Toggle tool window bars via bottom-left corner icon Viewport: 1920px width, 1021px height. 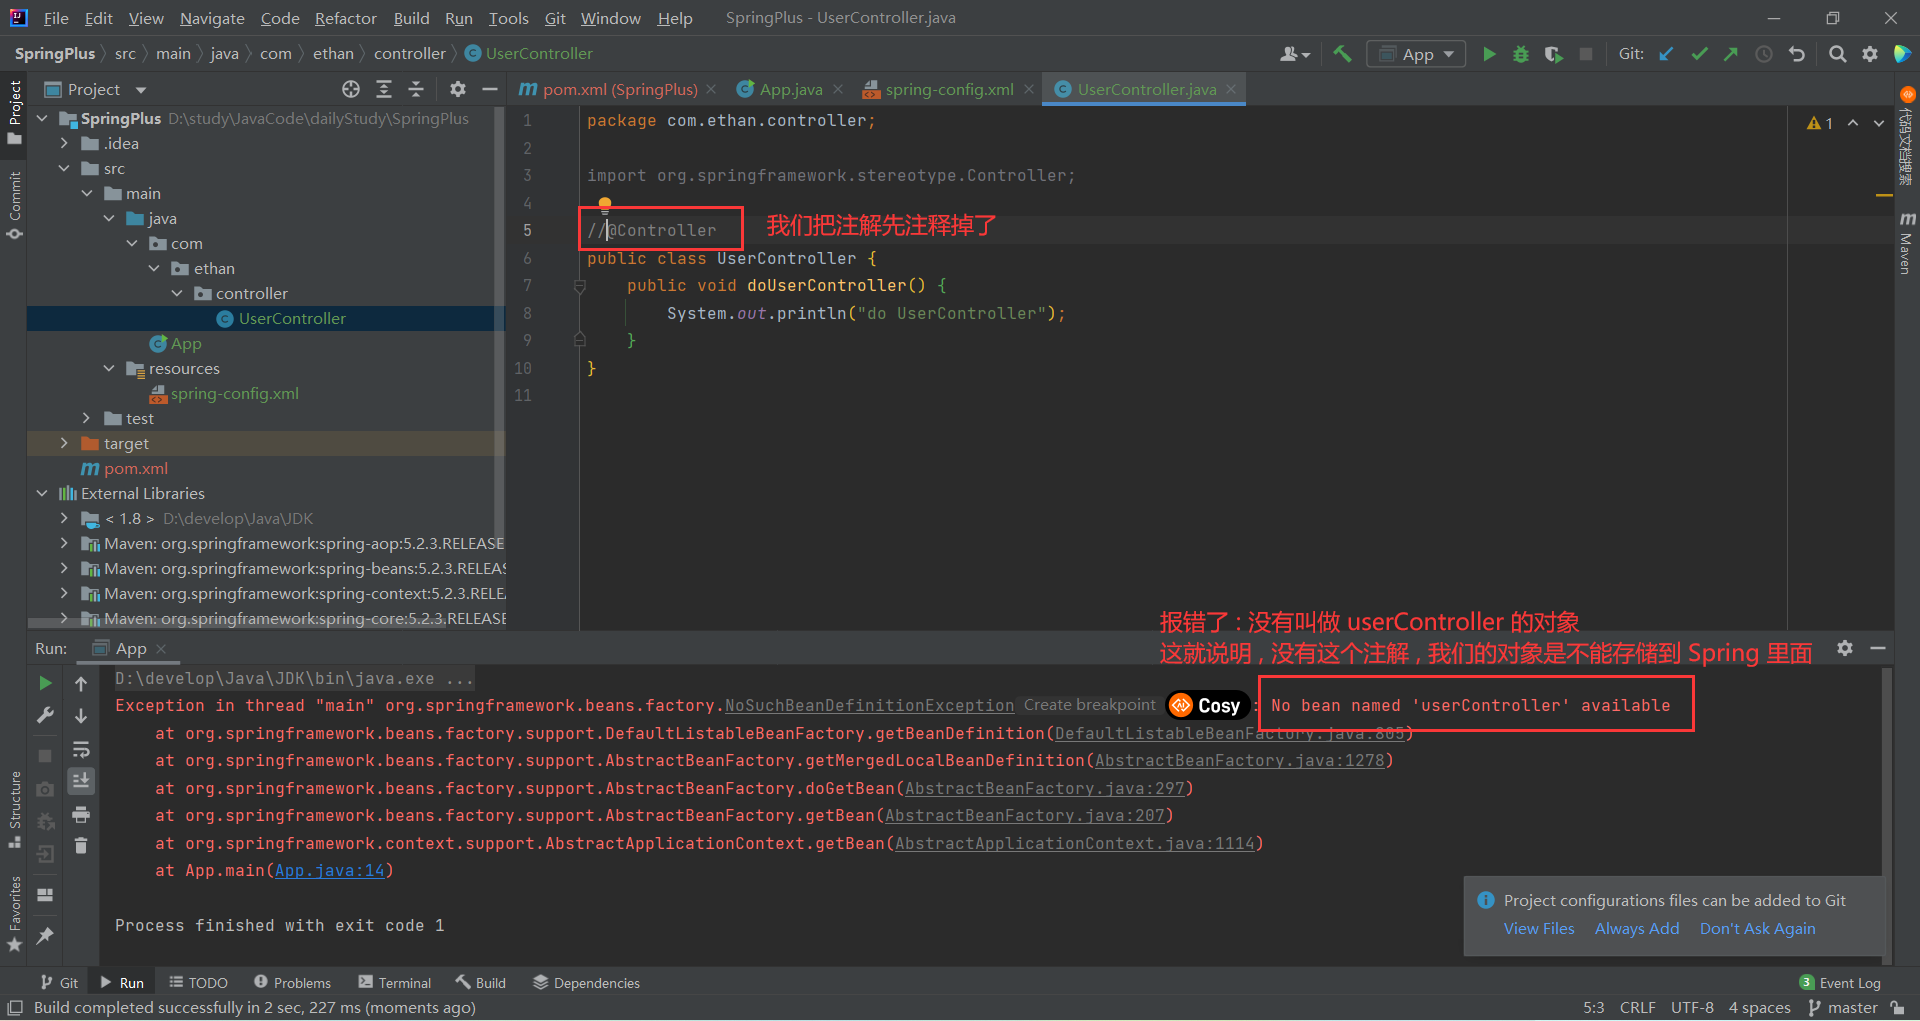15,1008
